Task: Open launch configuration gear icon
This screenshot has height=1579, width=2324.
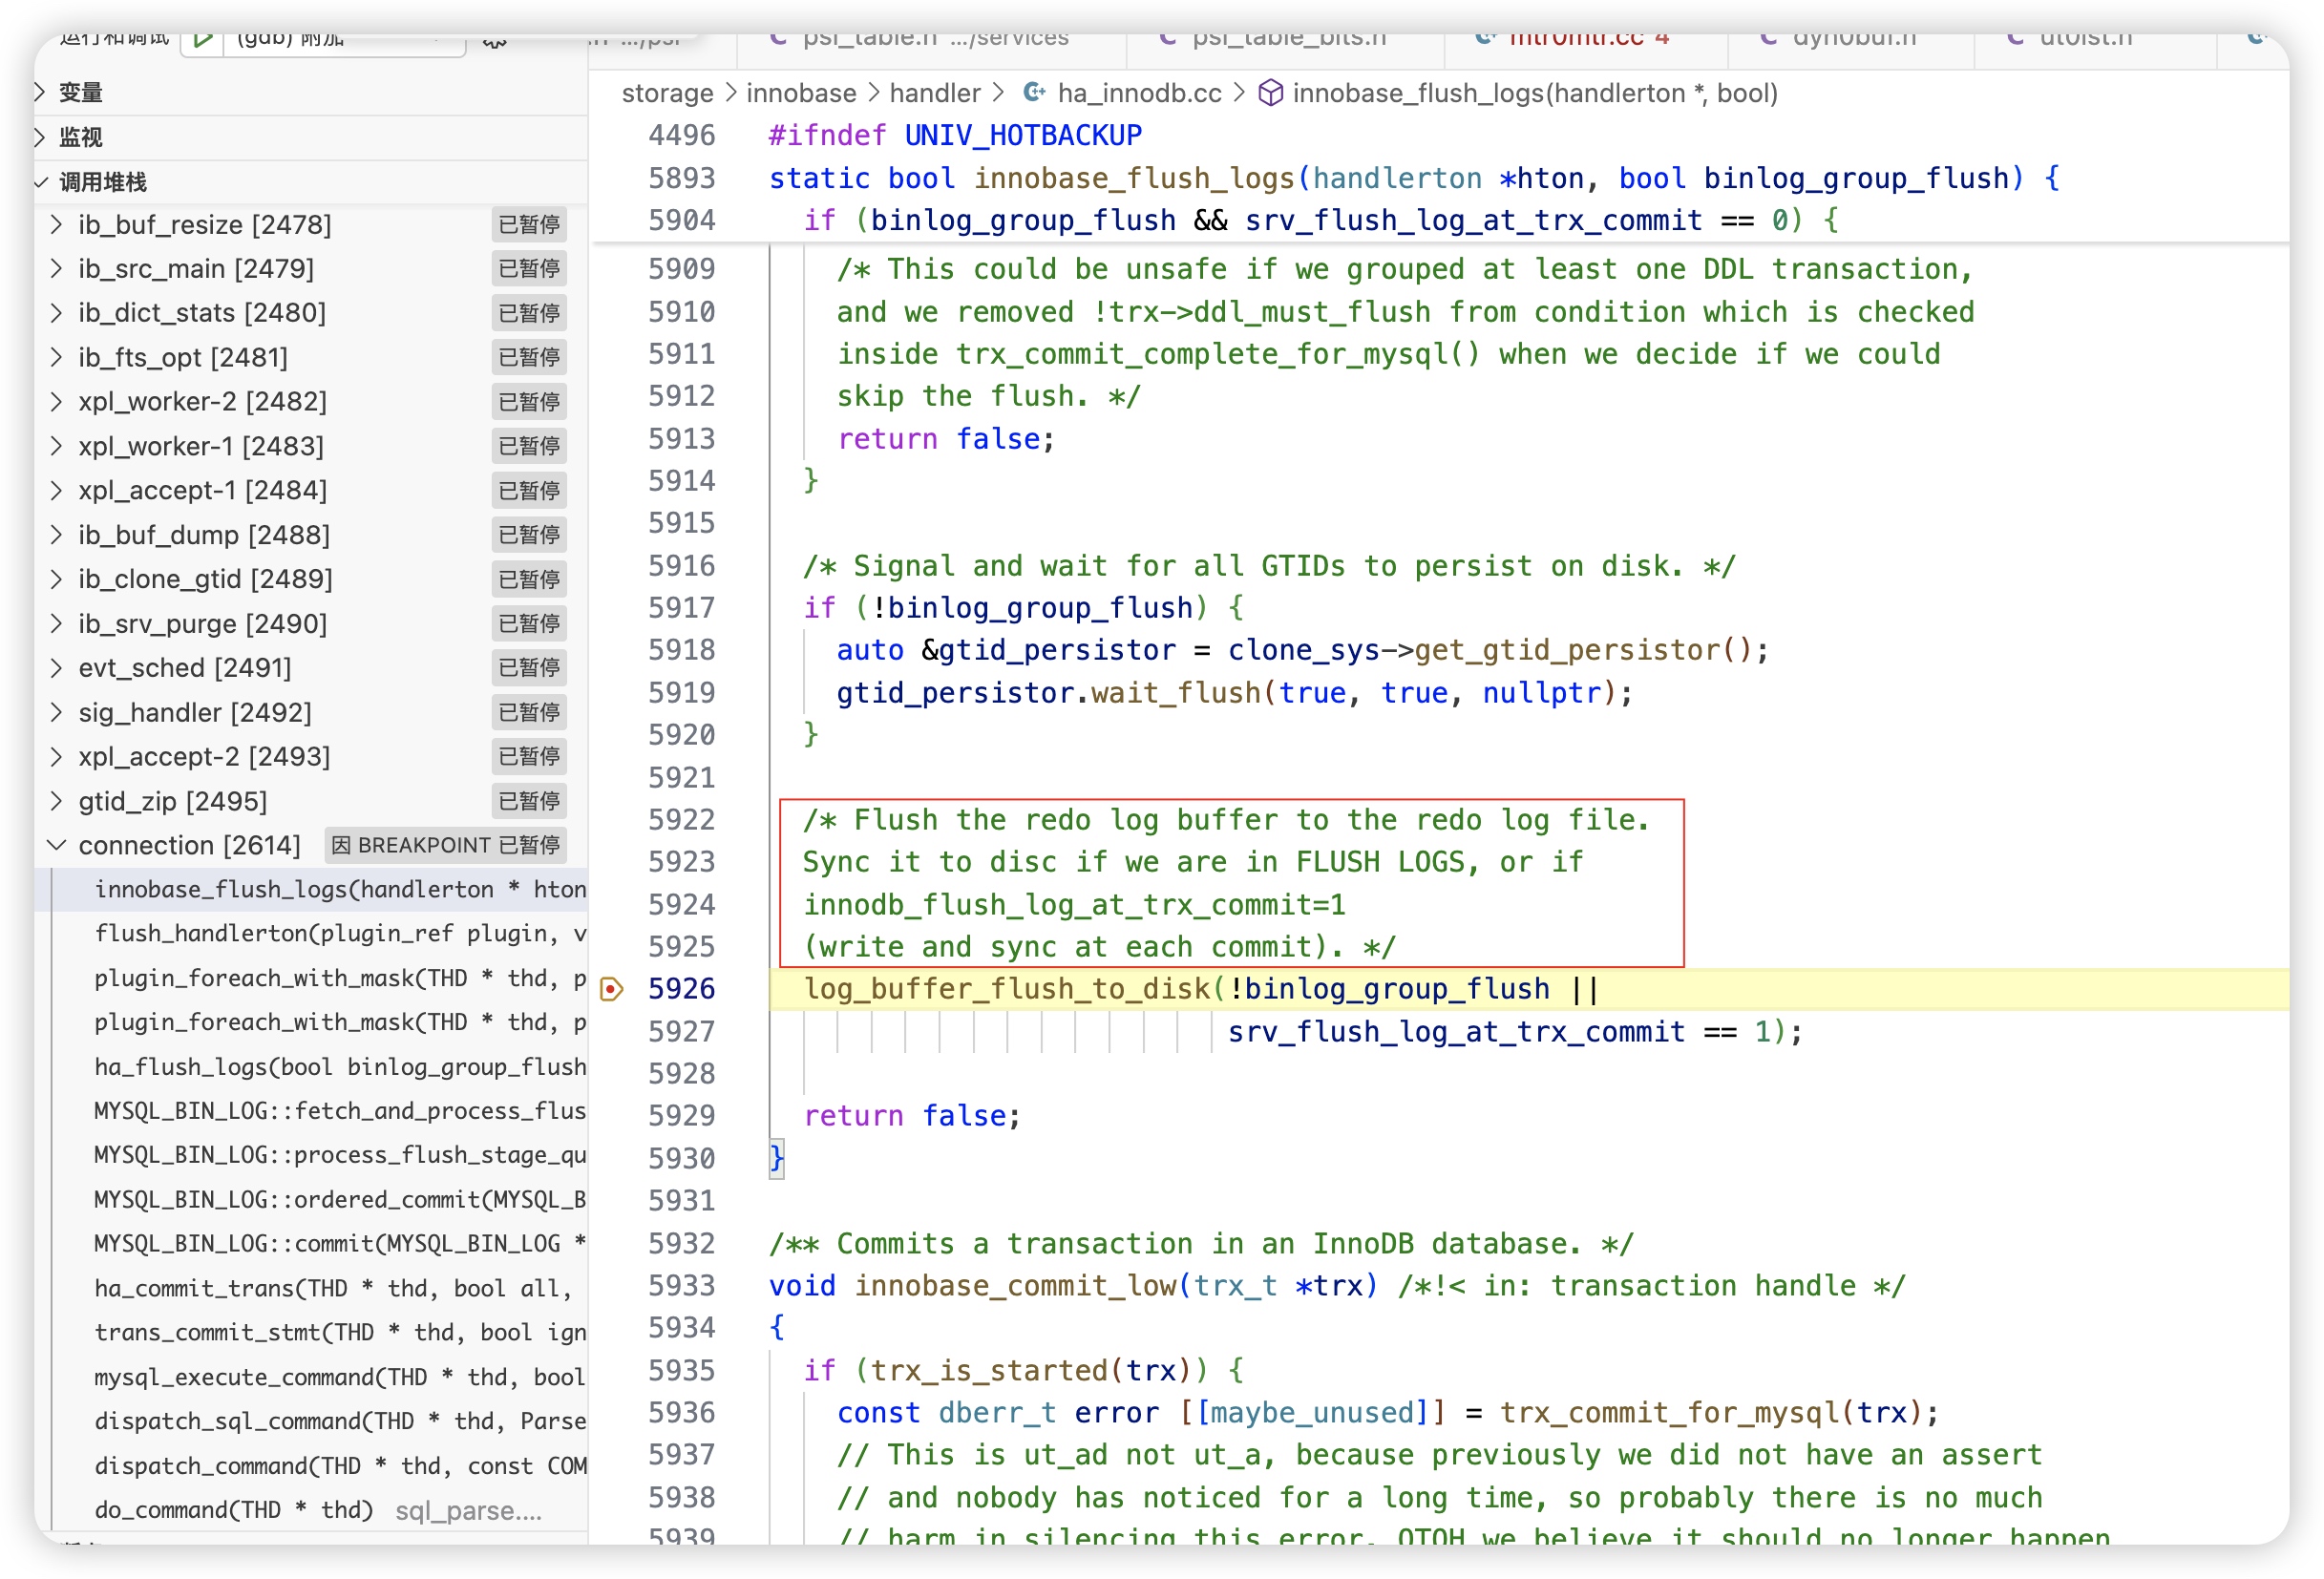Action: point(494,41)
